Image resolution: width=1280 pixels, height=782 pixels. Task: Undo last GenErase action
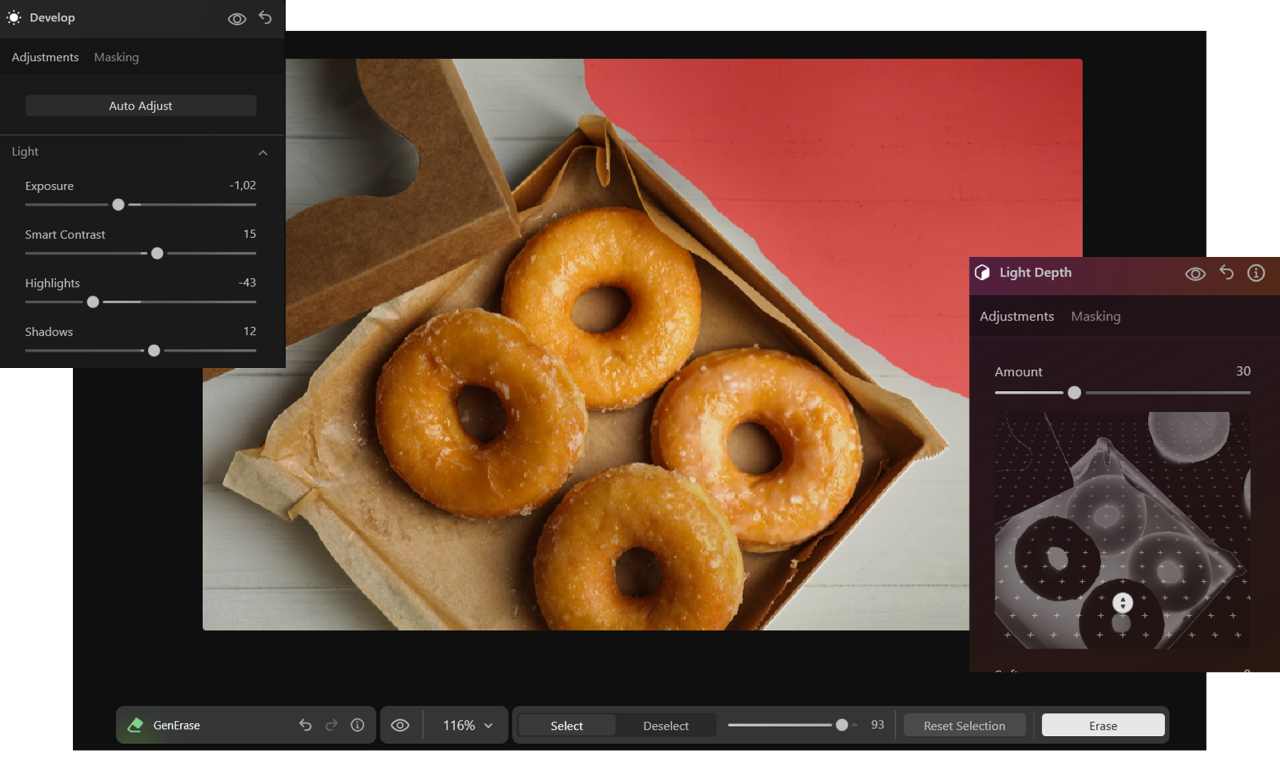click(305, 725)
